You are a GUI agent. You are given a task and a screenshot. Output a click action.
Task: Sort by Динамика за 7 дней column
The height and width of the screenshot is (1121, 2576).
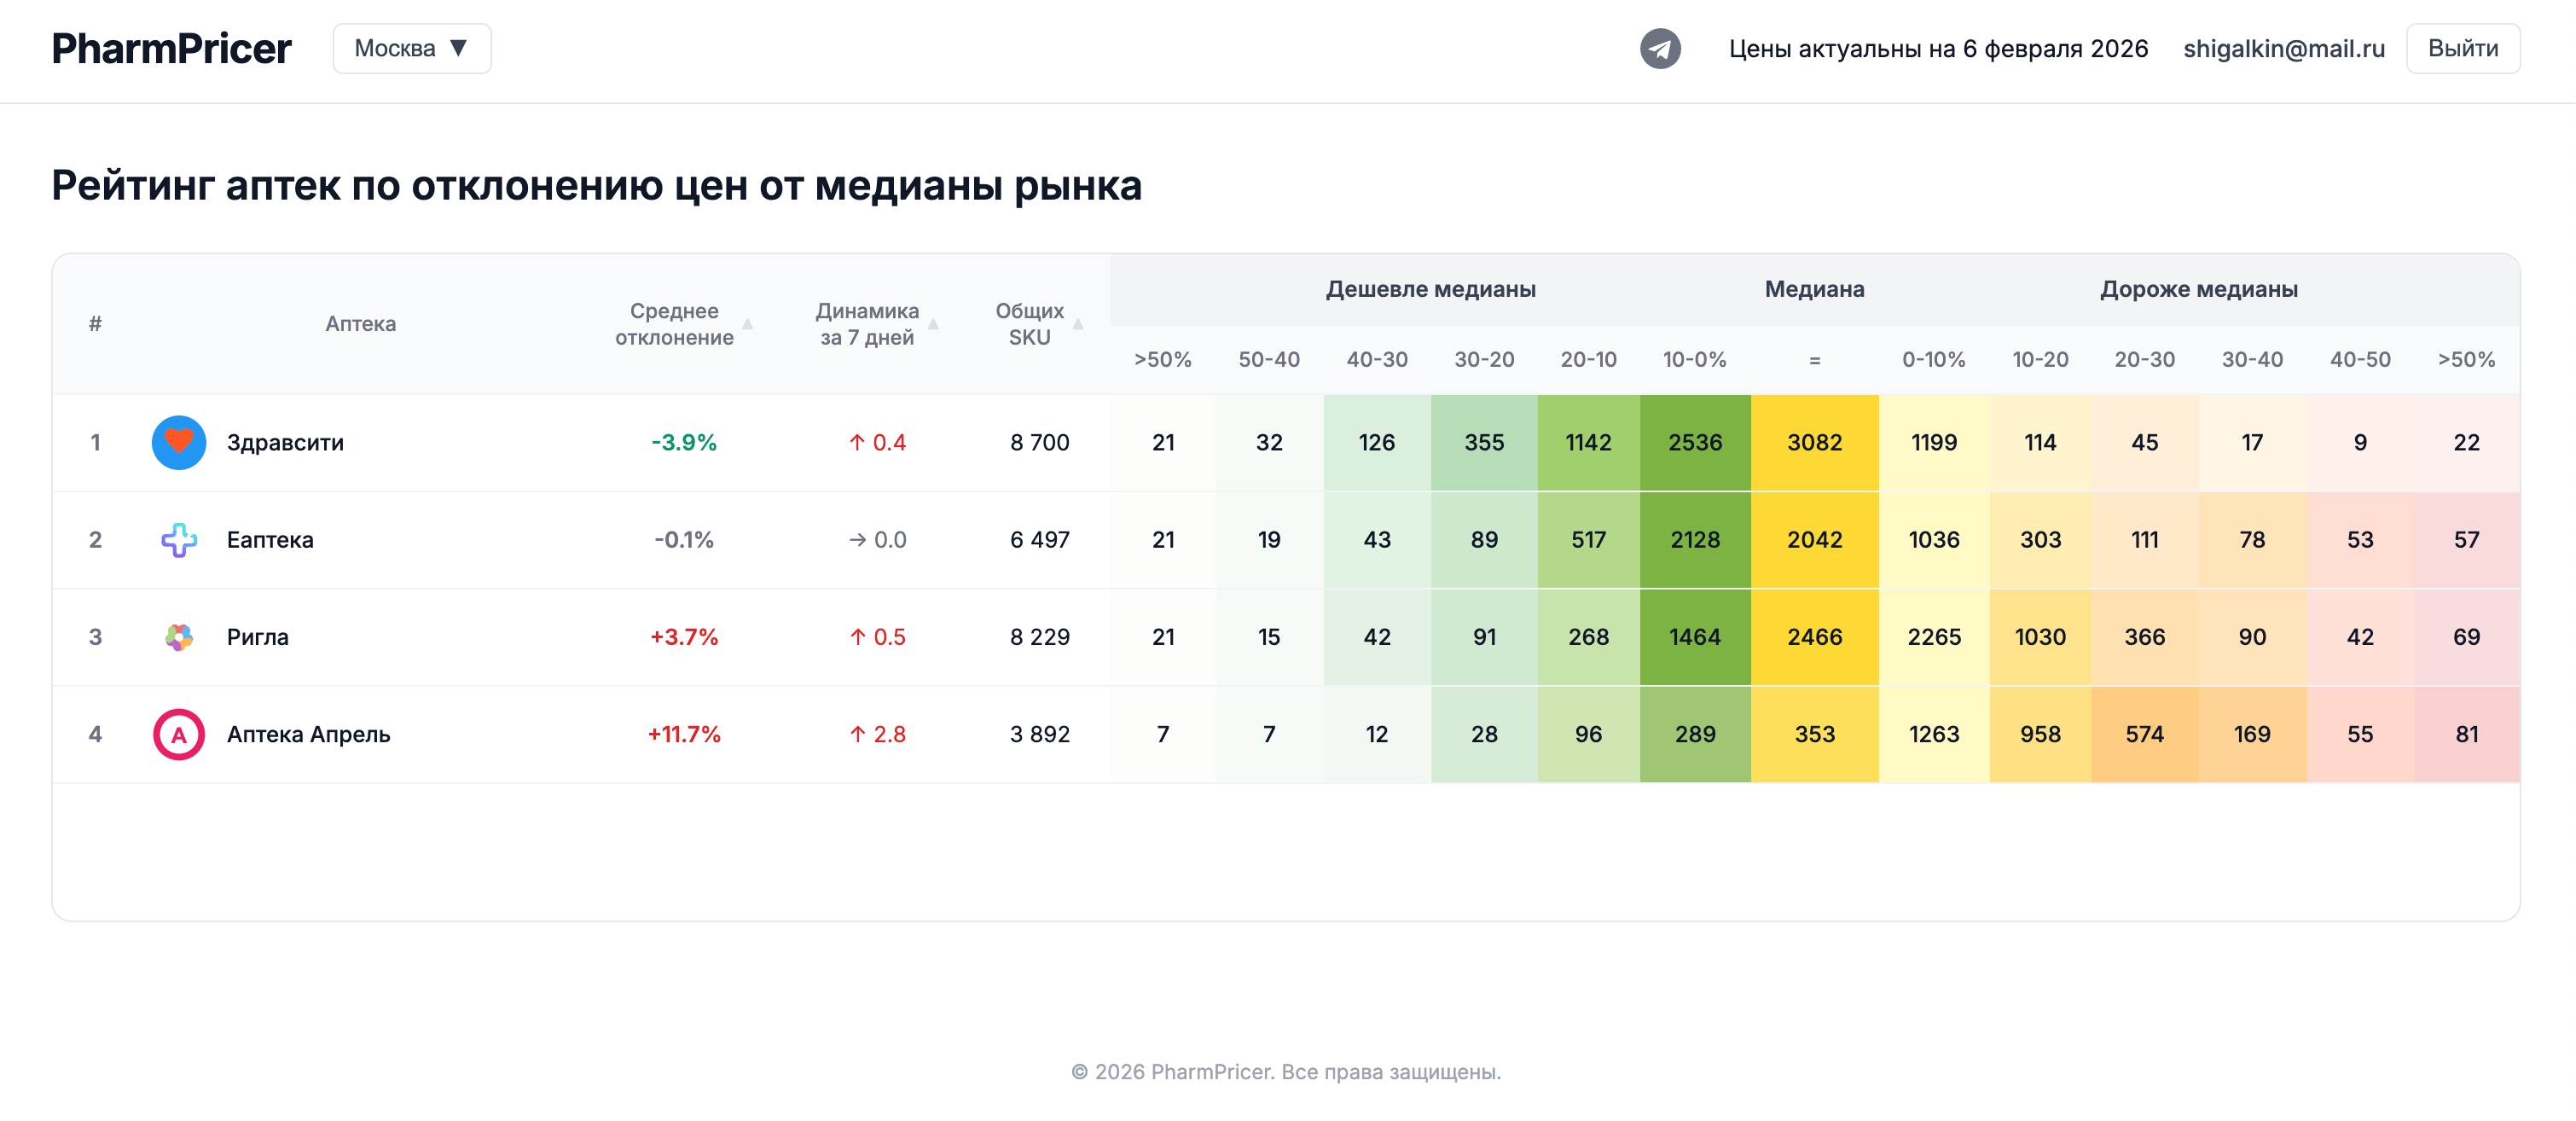(934, 324)
